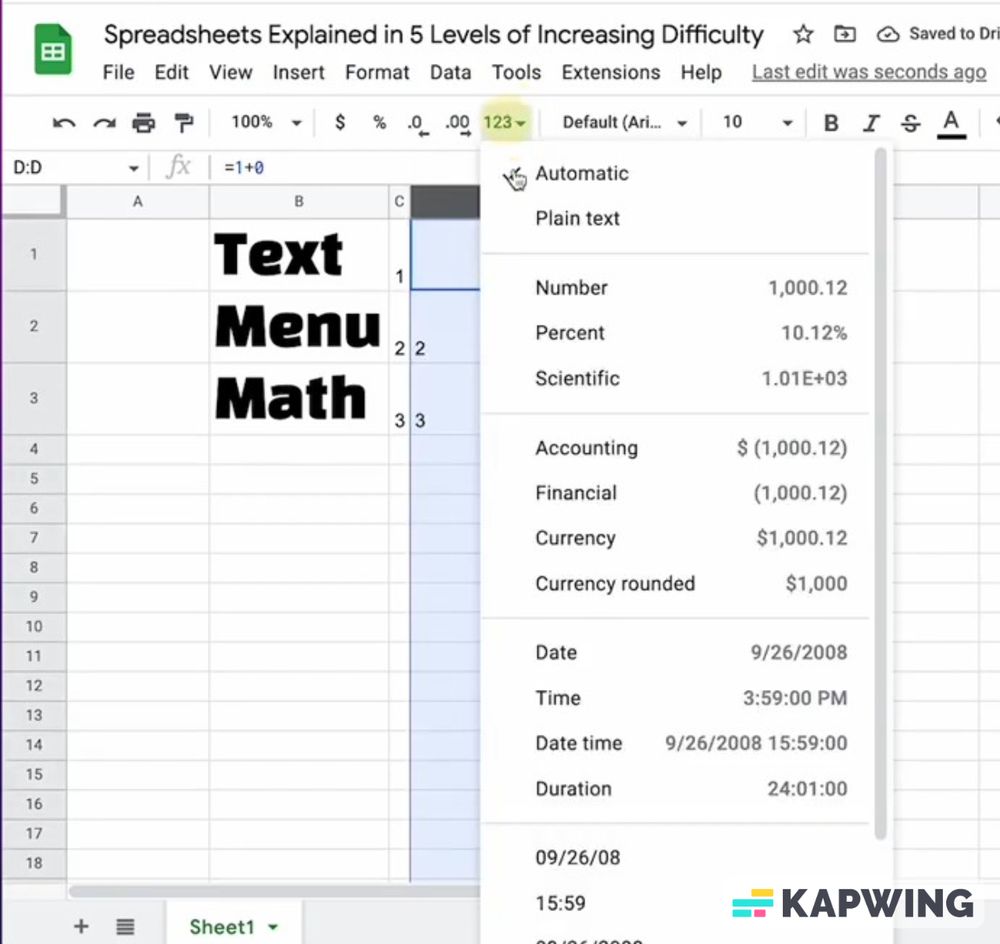Open the text color picker
Viewport: 1000px width, 944px height.
951,122
